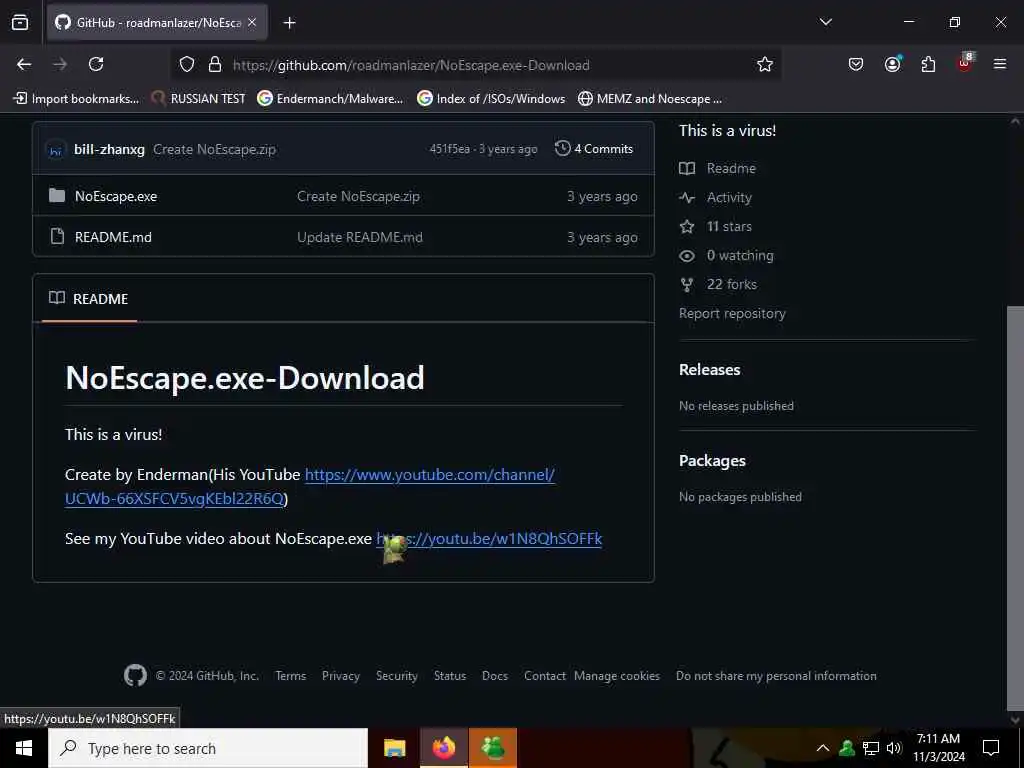
Task: Open commit hash 451f5ea
Action: [449, 149]
